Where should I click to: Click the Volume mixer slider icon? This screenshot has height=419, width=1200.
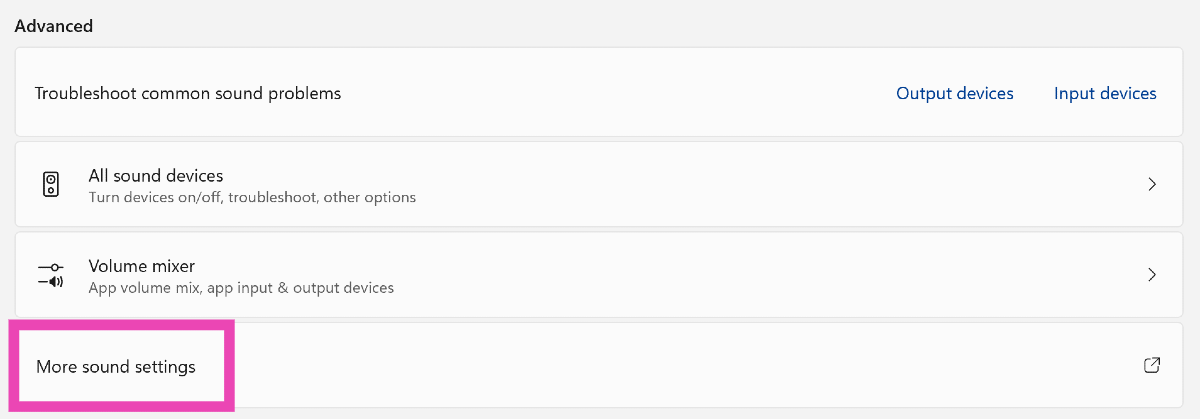[x=50, y=275]
